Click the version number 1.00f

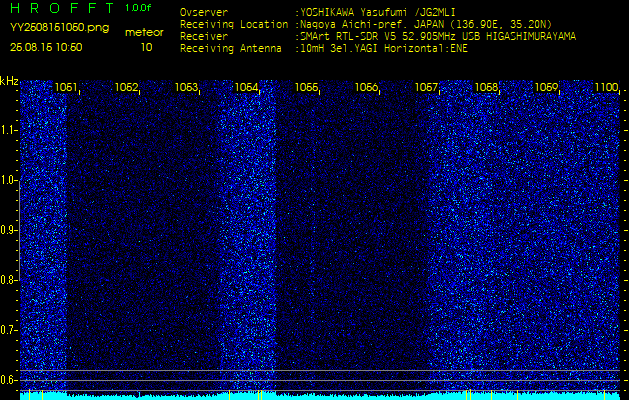(x=138, y=8)
